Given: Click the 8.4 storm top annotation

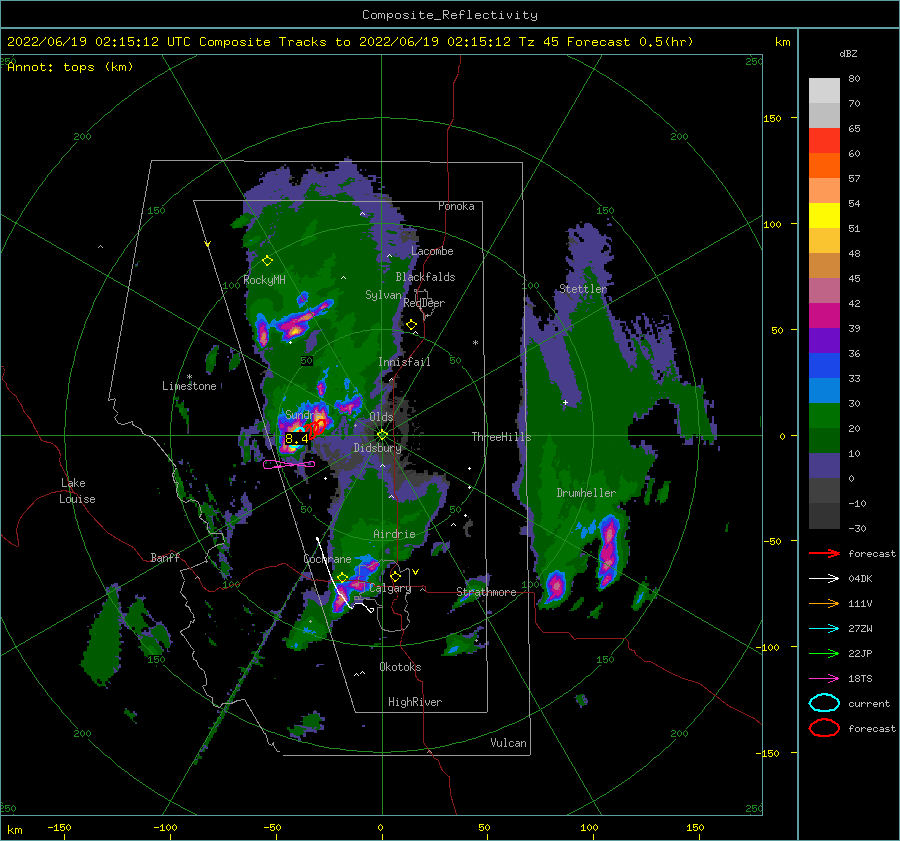Looking at the screenshot, I should click(297, 439).
